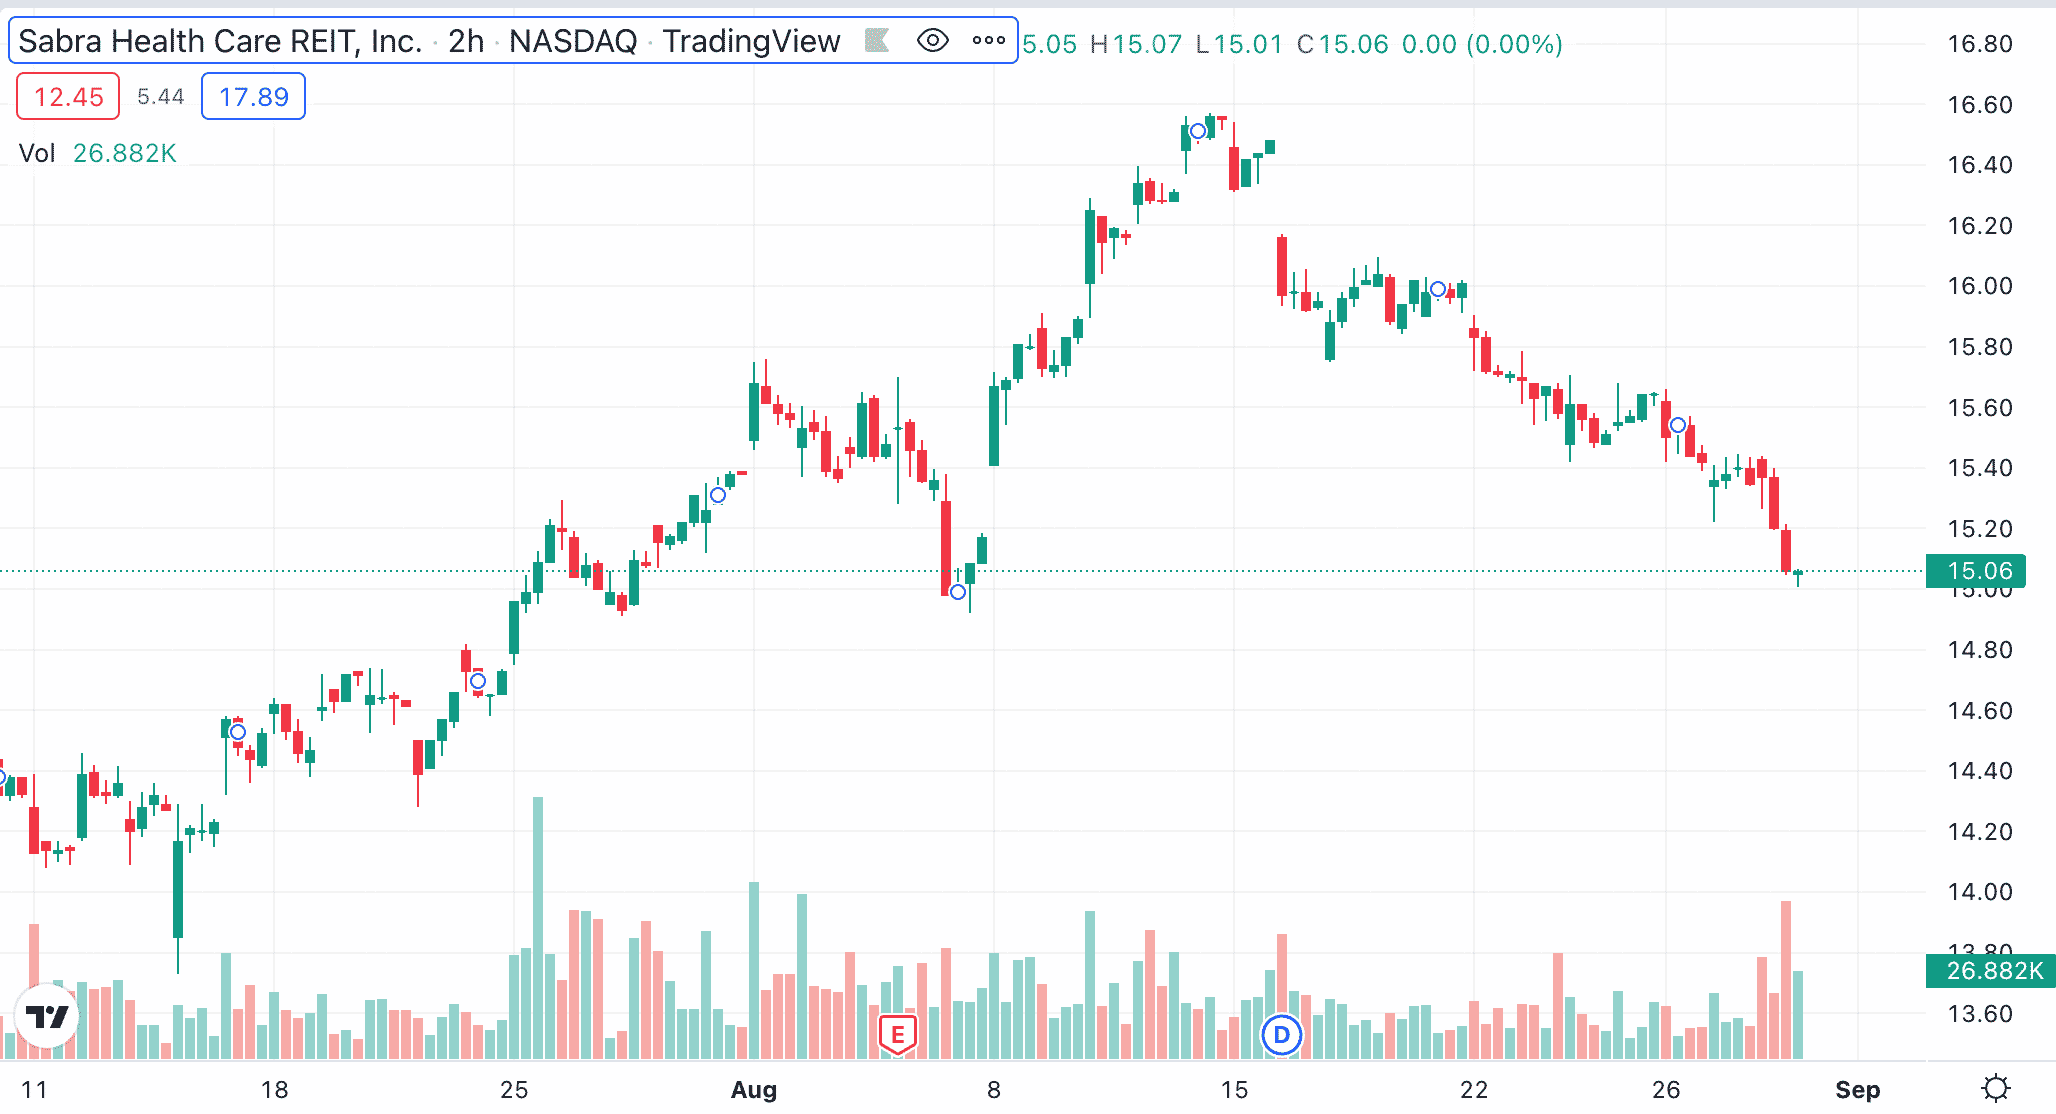Click the spread value 5.44
Screen dimensions: 2056x1114
click(x=161, y=97)
